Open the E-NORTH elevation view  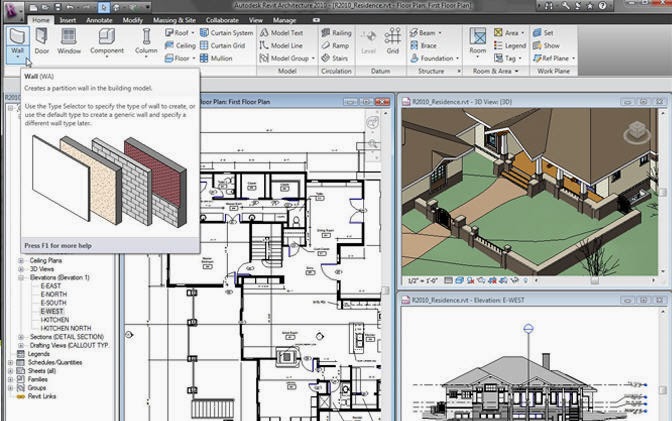click(54, 295)
